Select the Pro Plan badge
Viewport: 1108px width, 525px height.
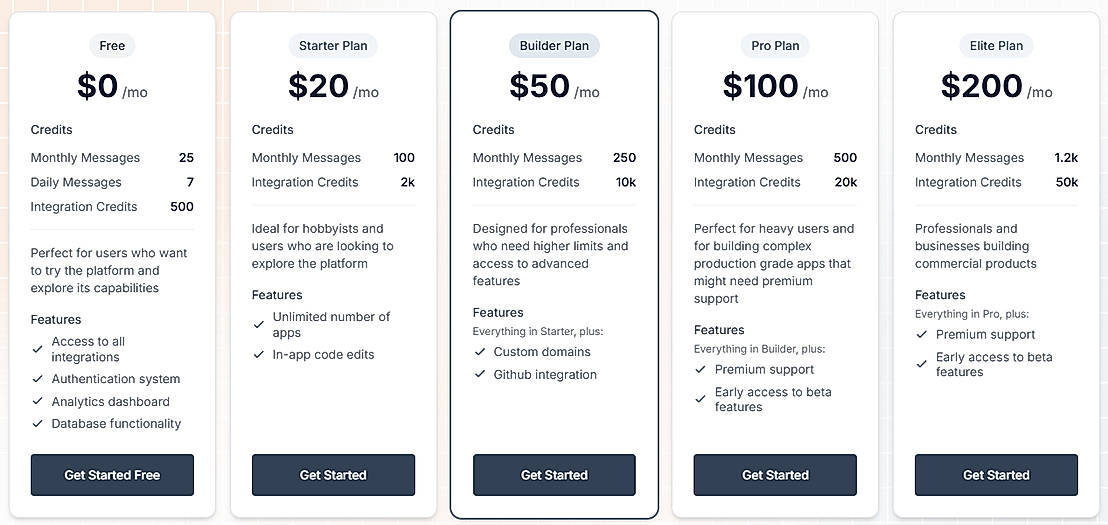[775, 46]
